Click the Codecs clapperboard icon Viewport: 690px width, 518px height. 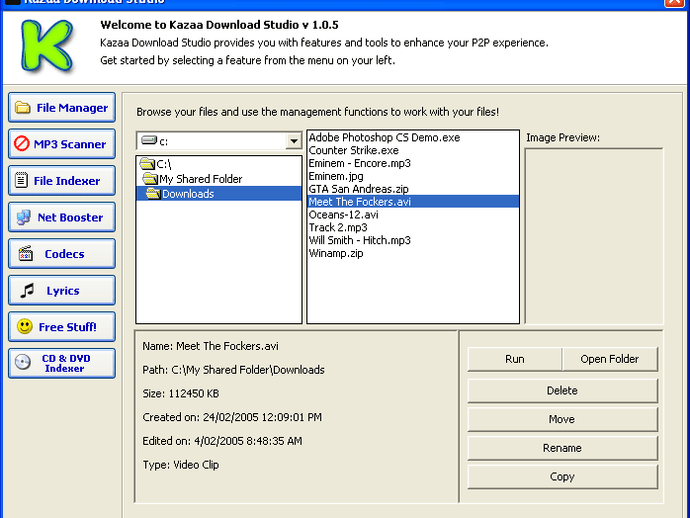click(x=26, y=253)
